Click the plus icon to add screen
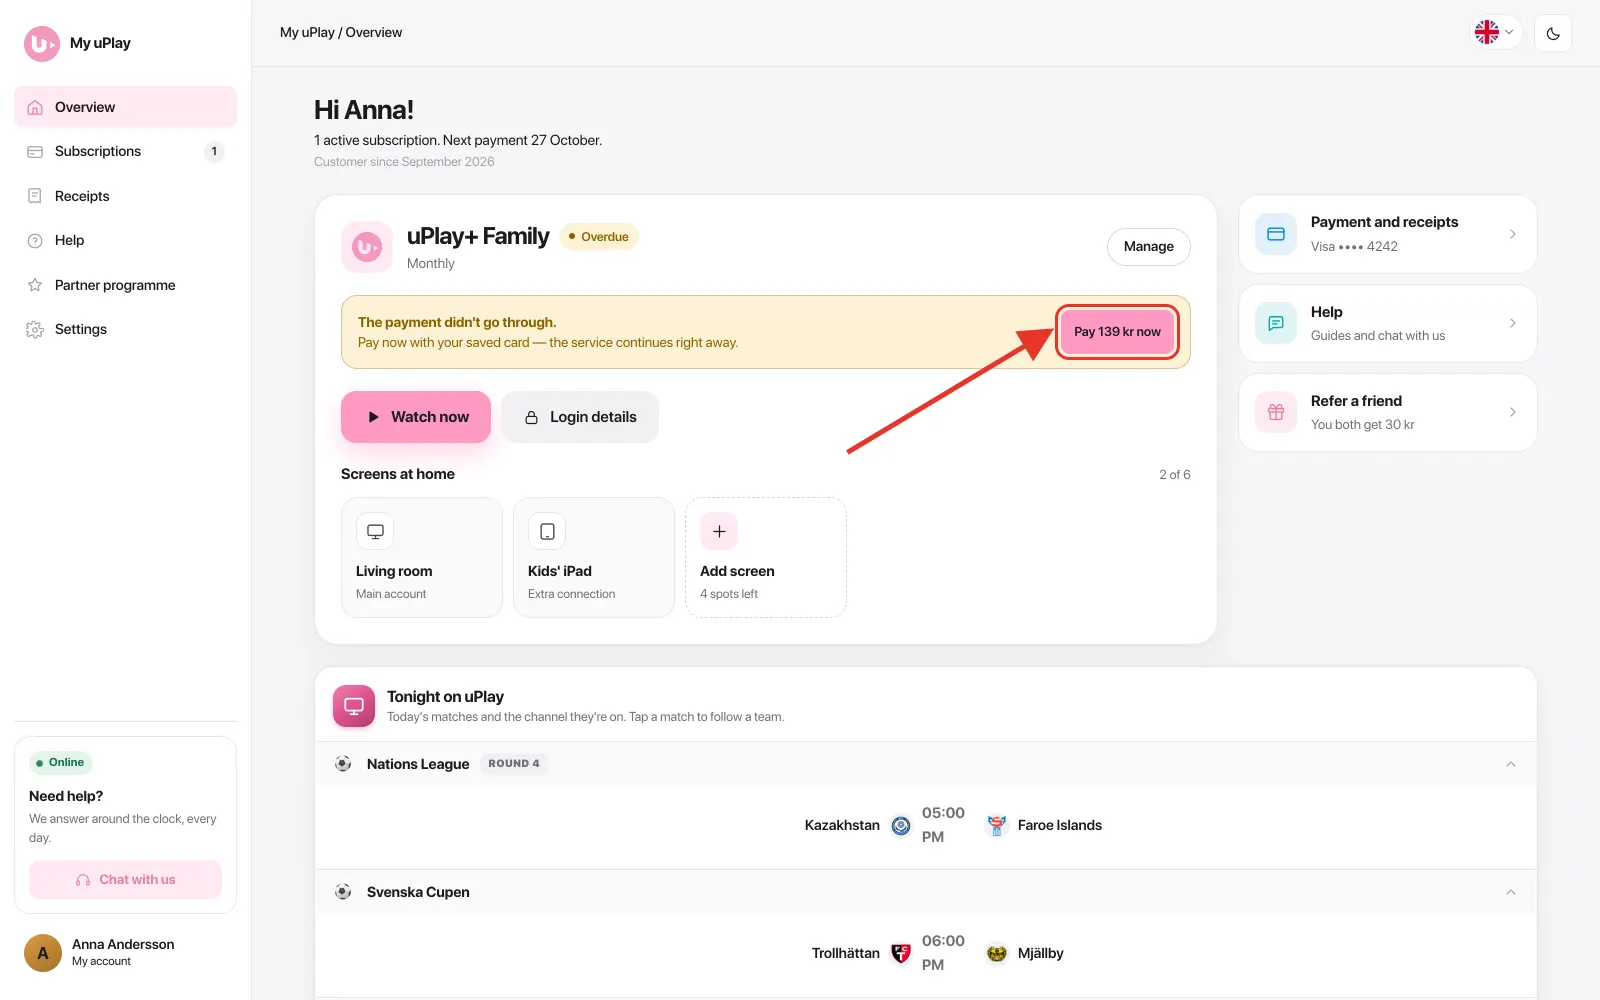This screenshot has width=1600, height=1000. pyautogui.click(x=719, y=532)
